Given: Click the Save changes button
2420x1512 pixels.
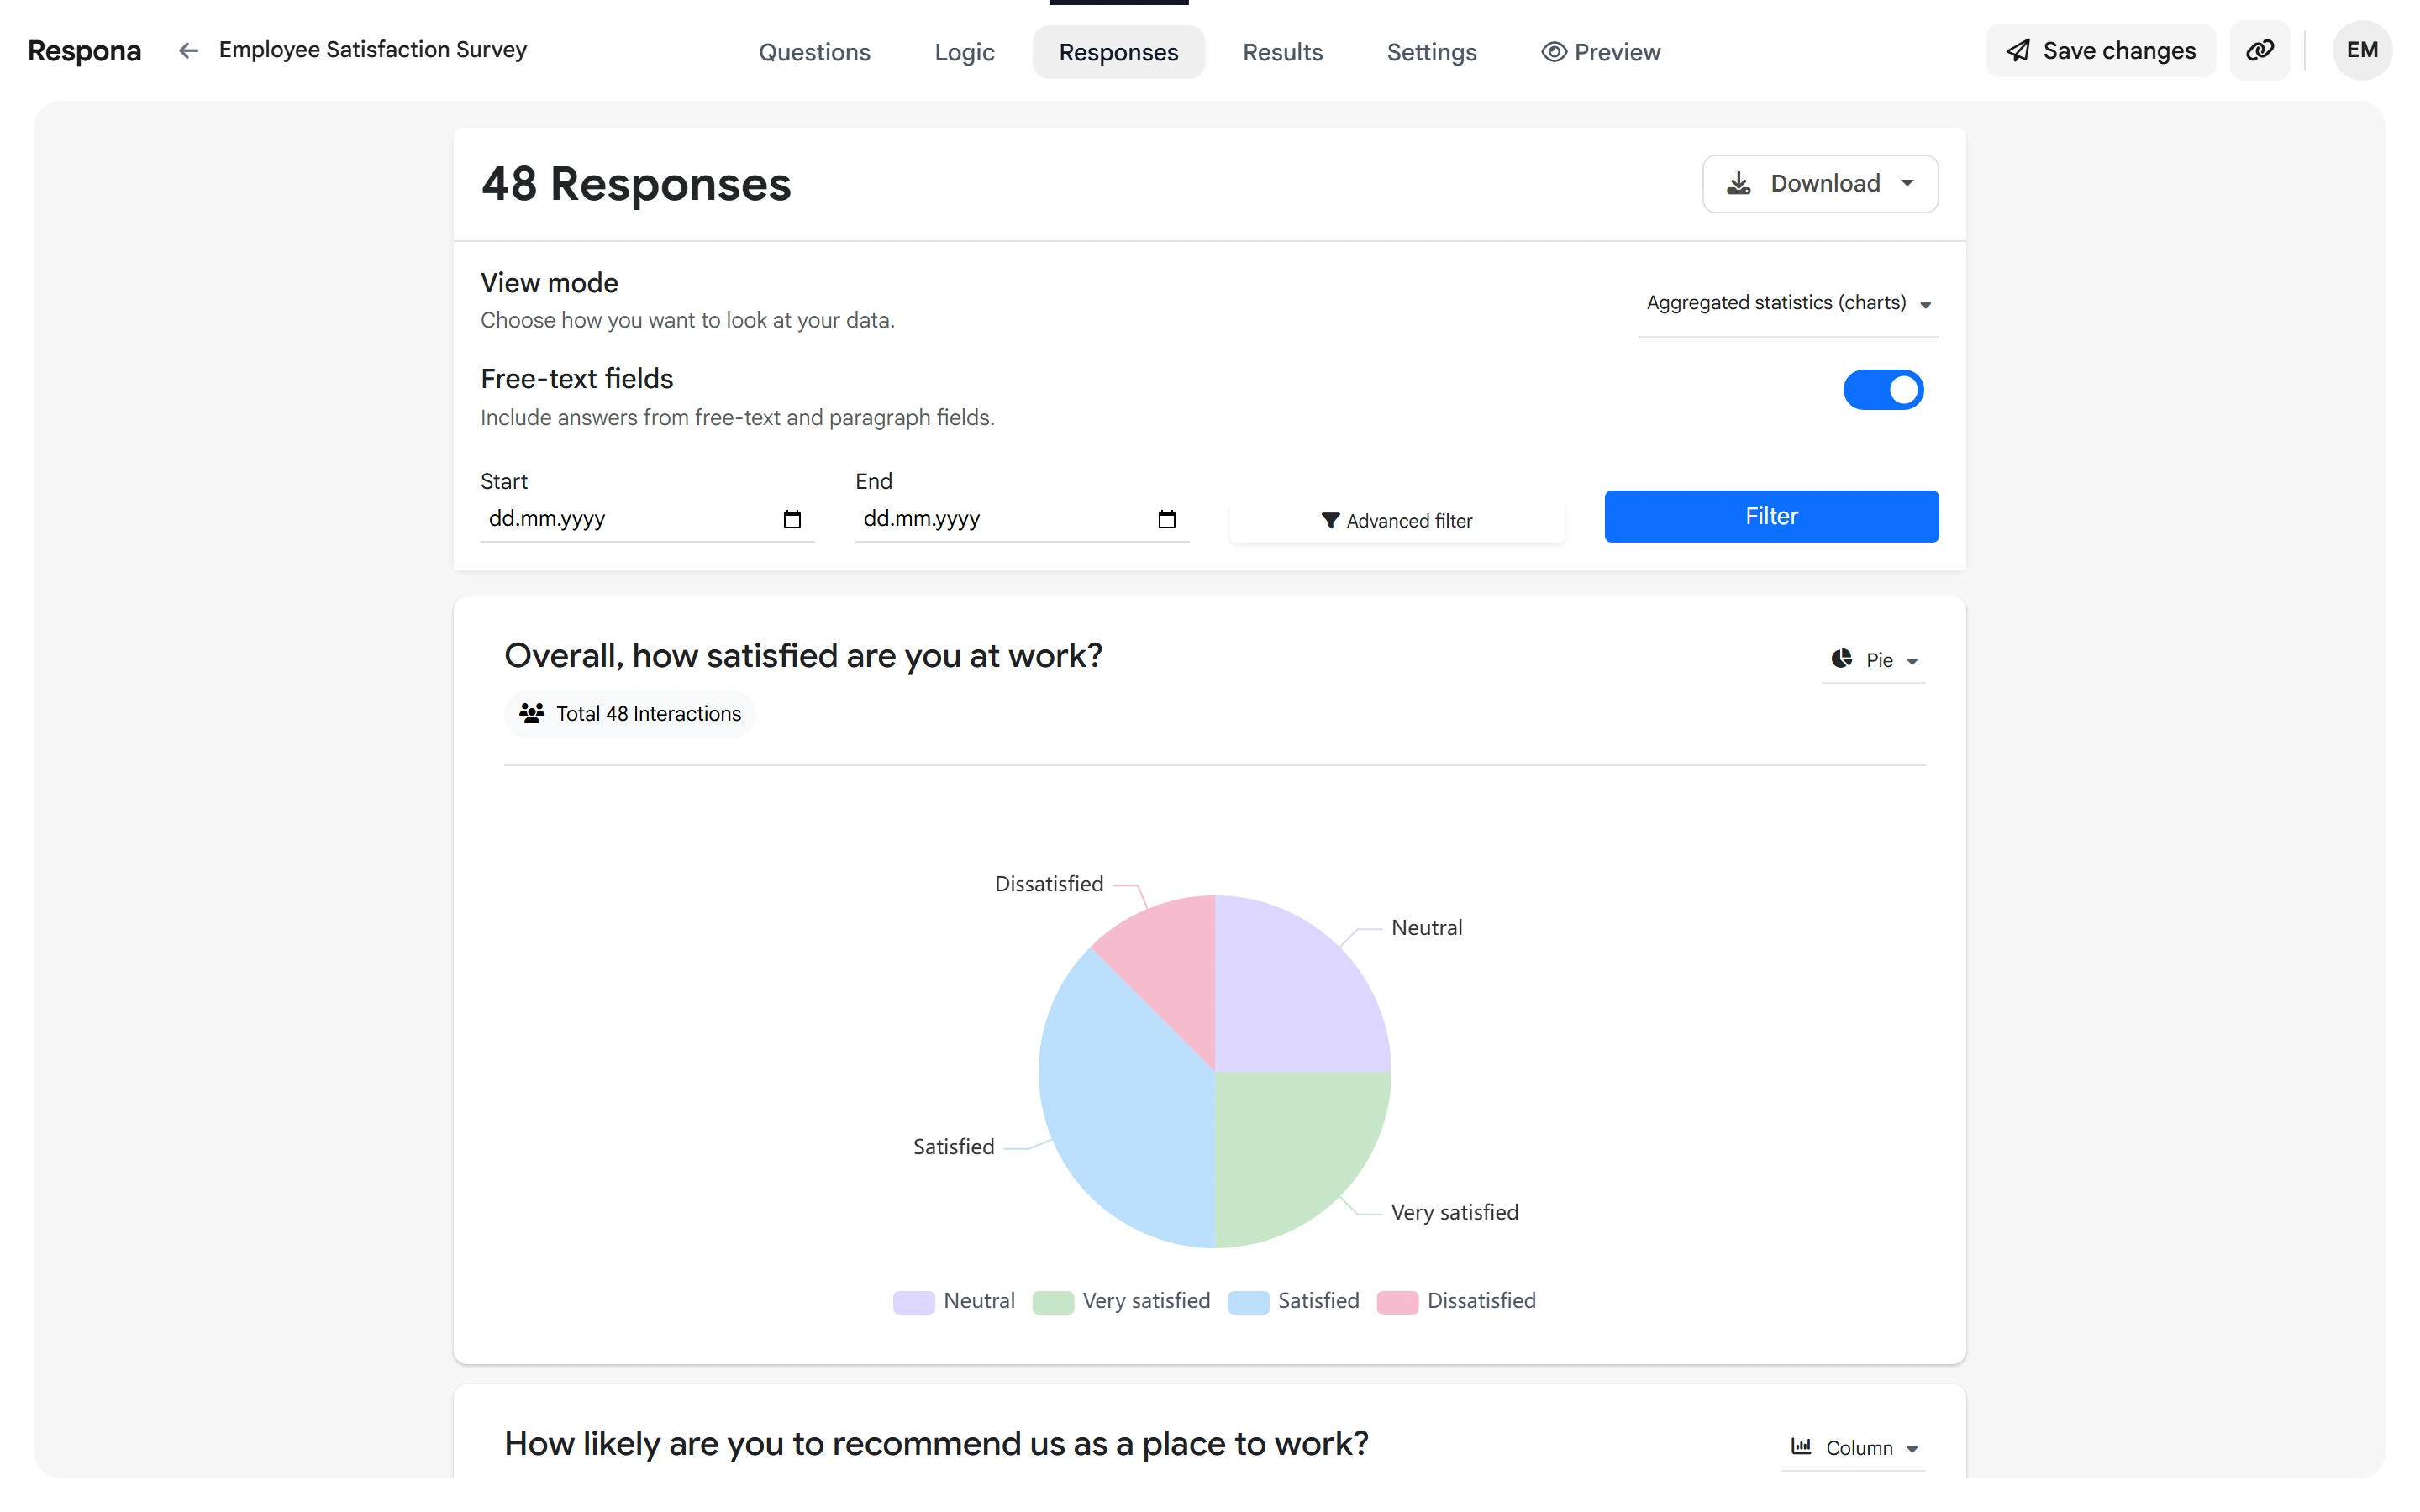Looking at the screenshot, I should 2100,51.
